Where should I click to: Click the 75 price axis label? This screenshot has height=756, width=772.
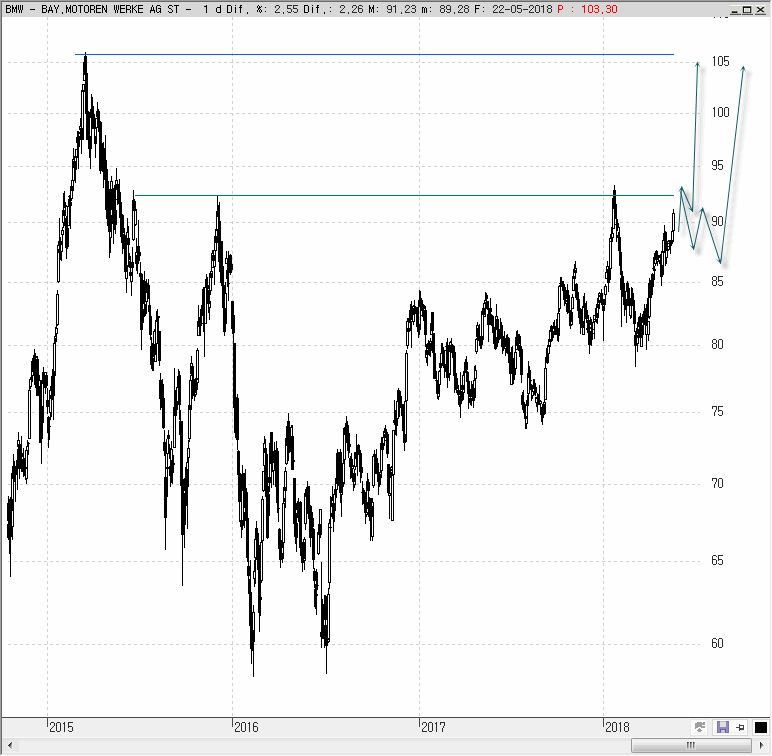click(x=717, y=411)
